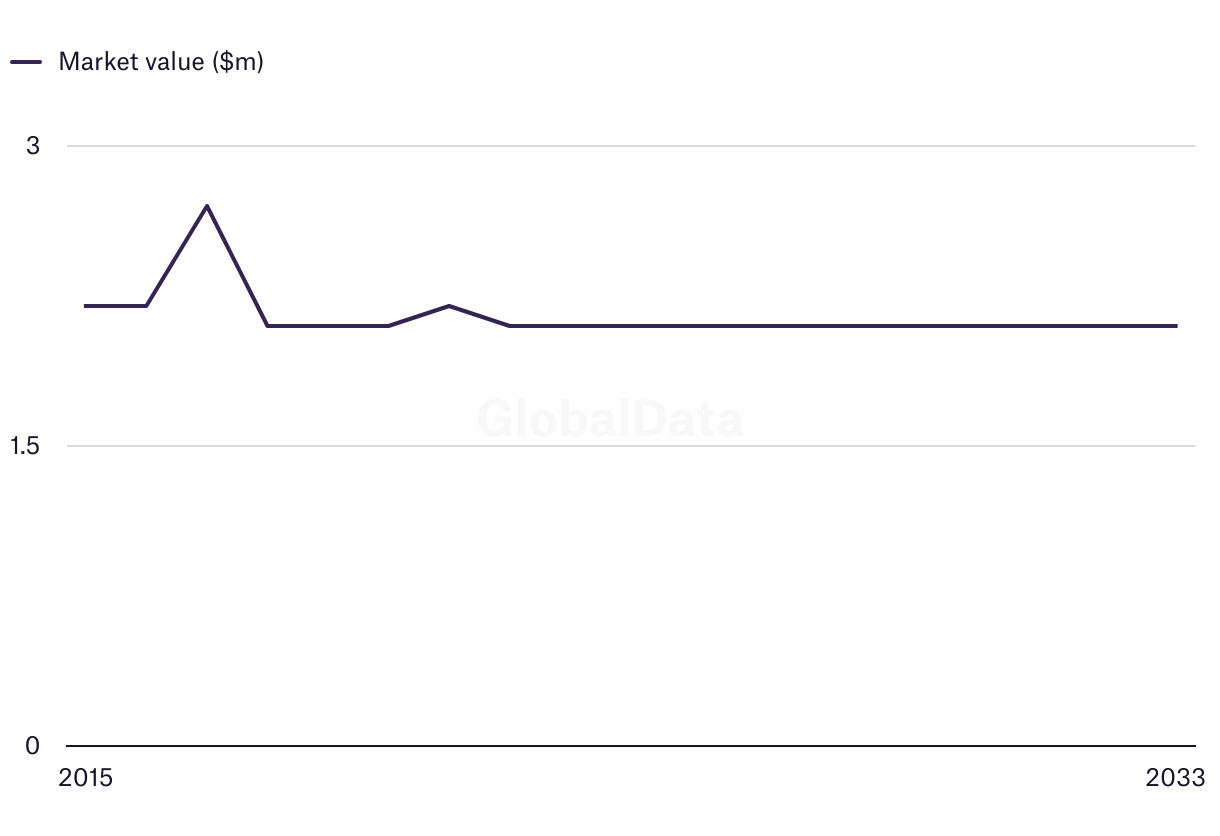Click the line point just before the peak rise
This screenshot has width=1220, height=836.
pyautogui.click(x=147, y=306)
